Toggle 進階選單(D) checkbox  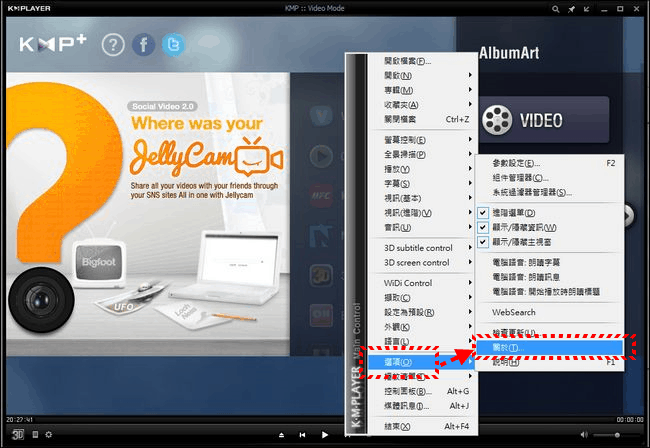pos(483,213)
